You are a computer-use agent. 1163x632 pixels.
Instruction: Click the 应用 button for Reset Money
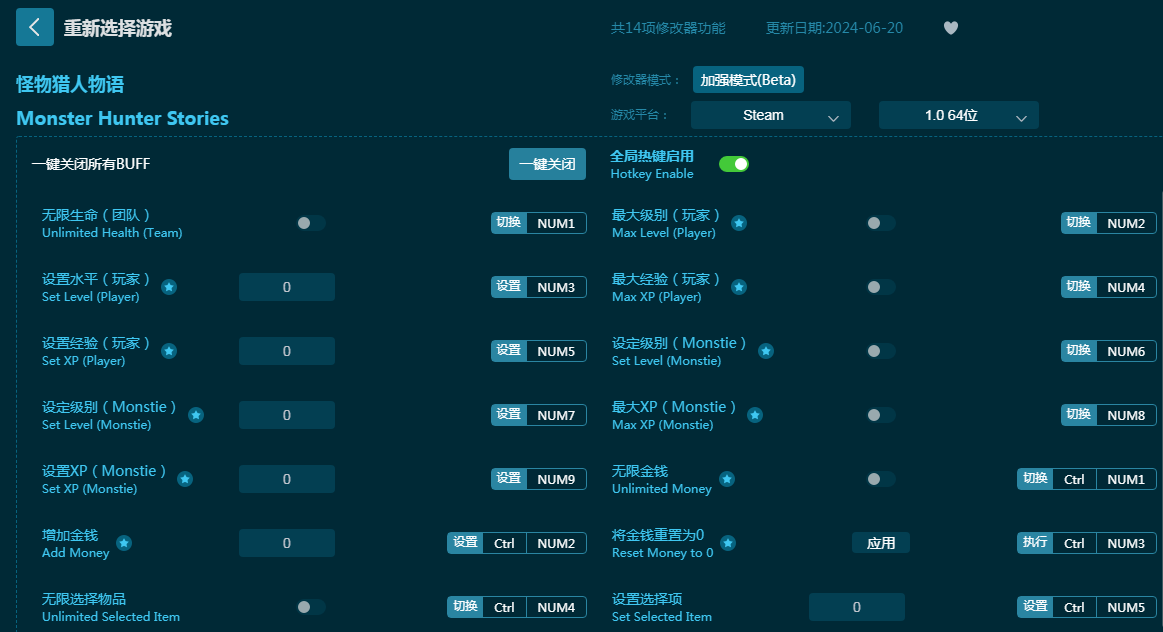(x=880, y=543)
